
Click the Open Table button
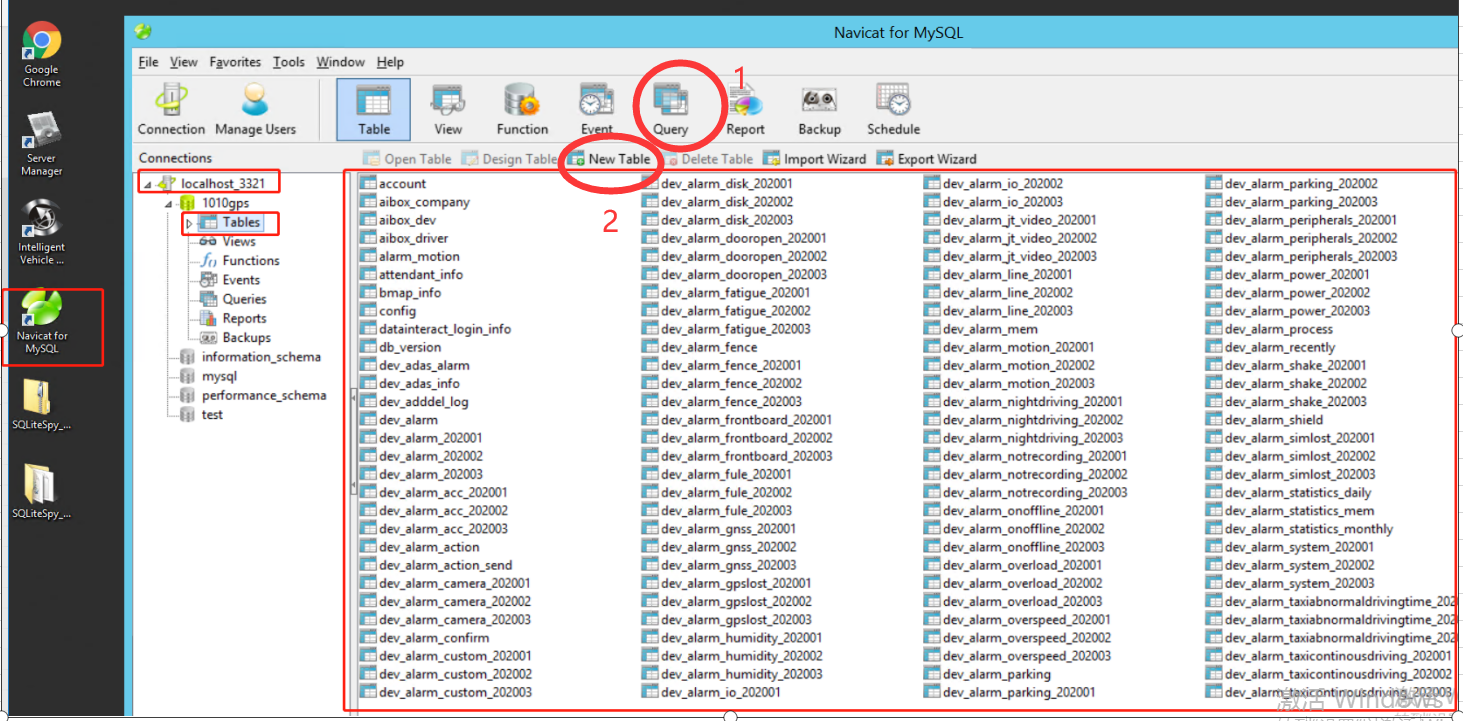407,158
